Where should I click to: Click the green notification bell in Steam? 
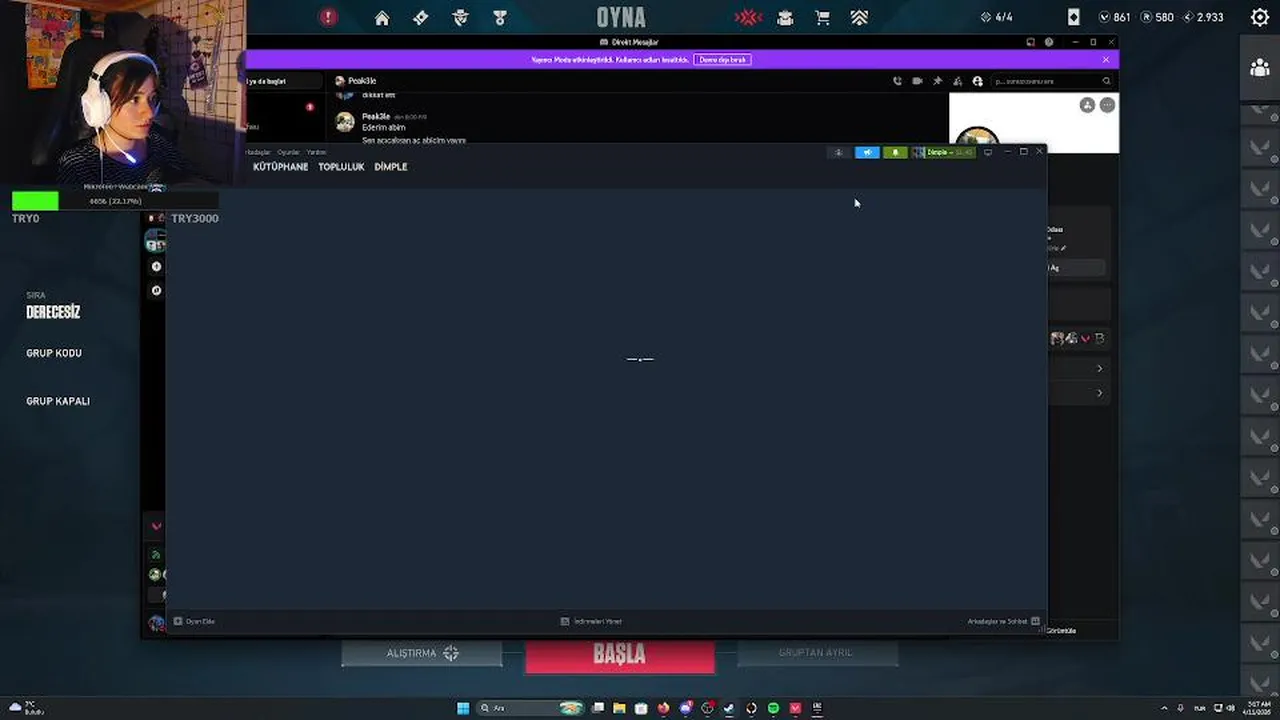(895, 152)
